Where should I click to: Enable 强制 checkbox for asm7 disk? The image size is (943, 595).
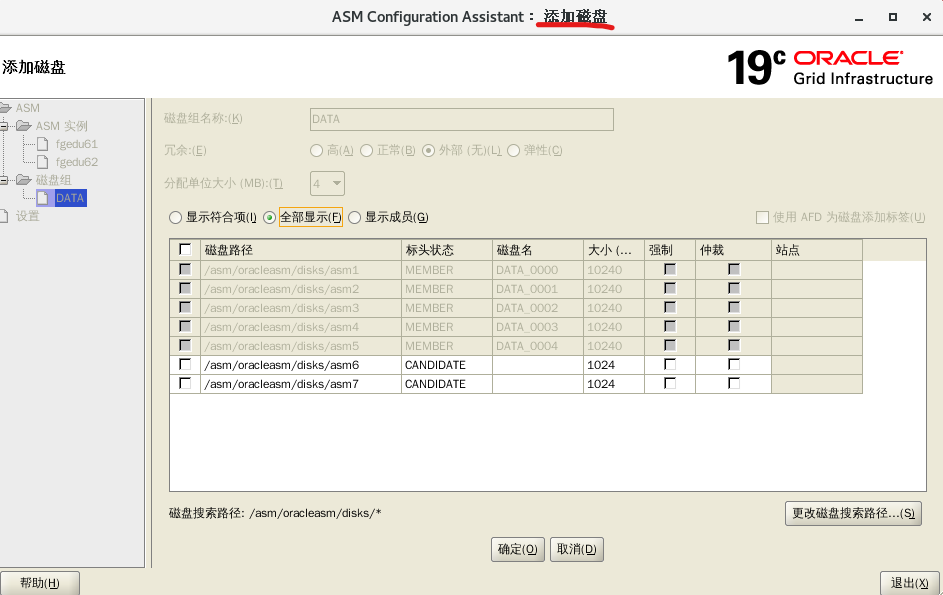pos(670,383)
